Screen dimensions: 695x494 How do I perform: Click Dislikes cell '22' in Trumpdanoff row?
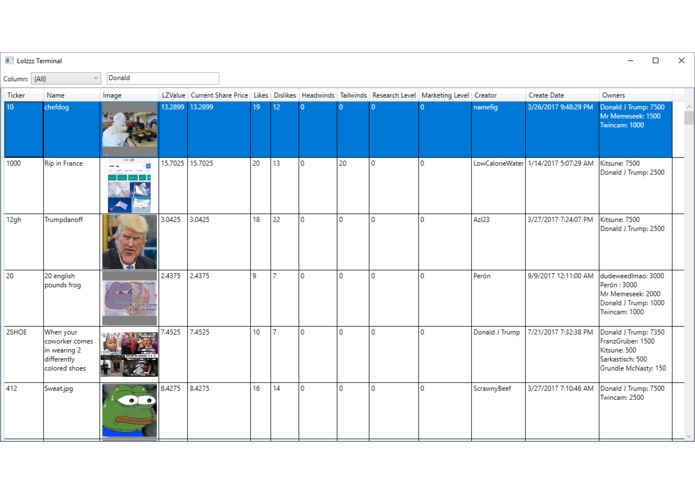point(285,242)
